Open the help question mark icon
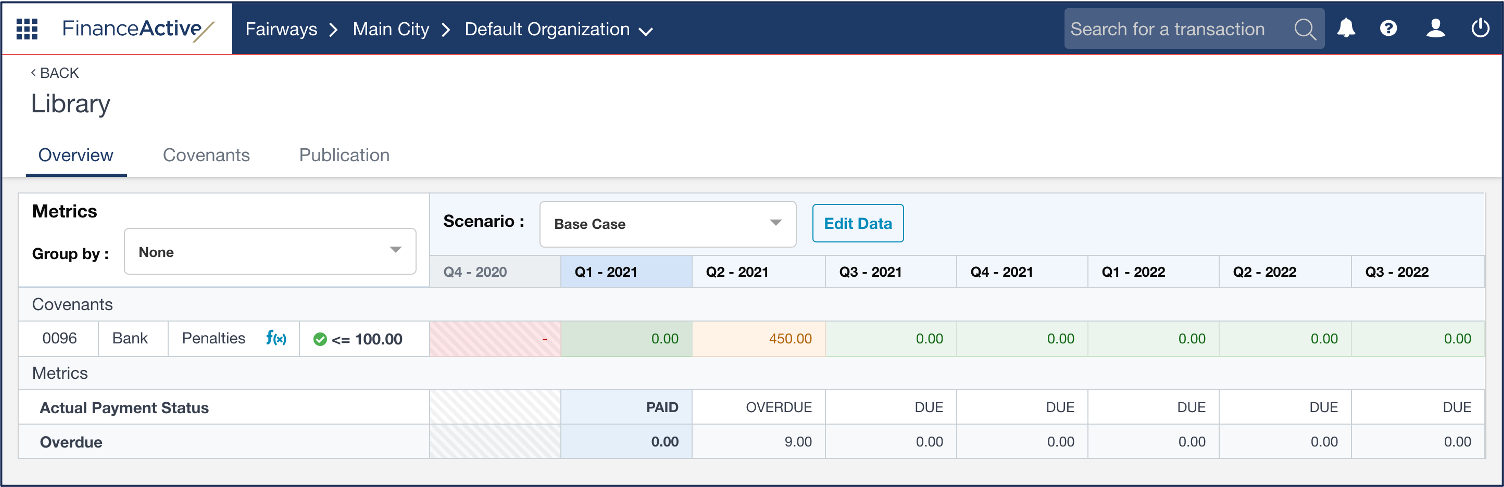1504x487 pixels. 1388,29
